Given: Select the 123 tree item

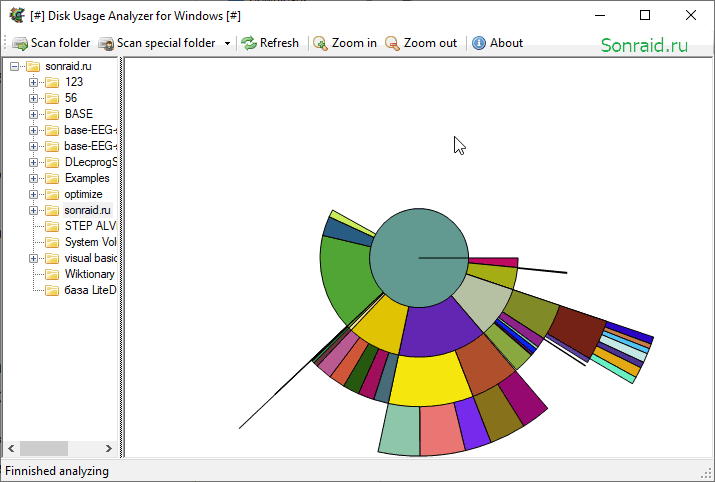Looking at the screenshot, I should coord(74,82).
